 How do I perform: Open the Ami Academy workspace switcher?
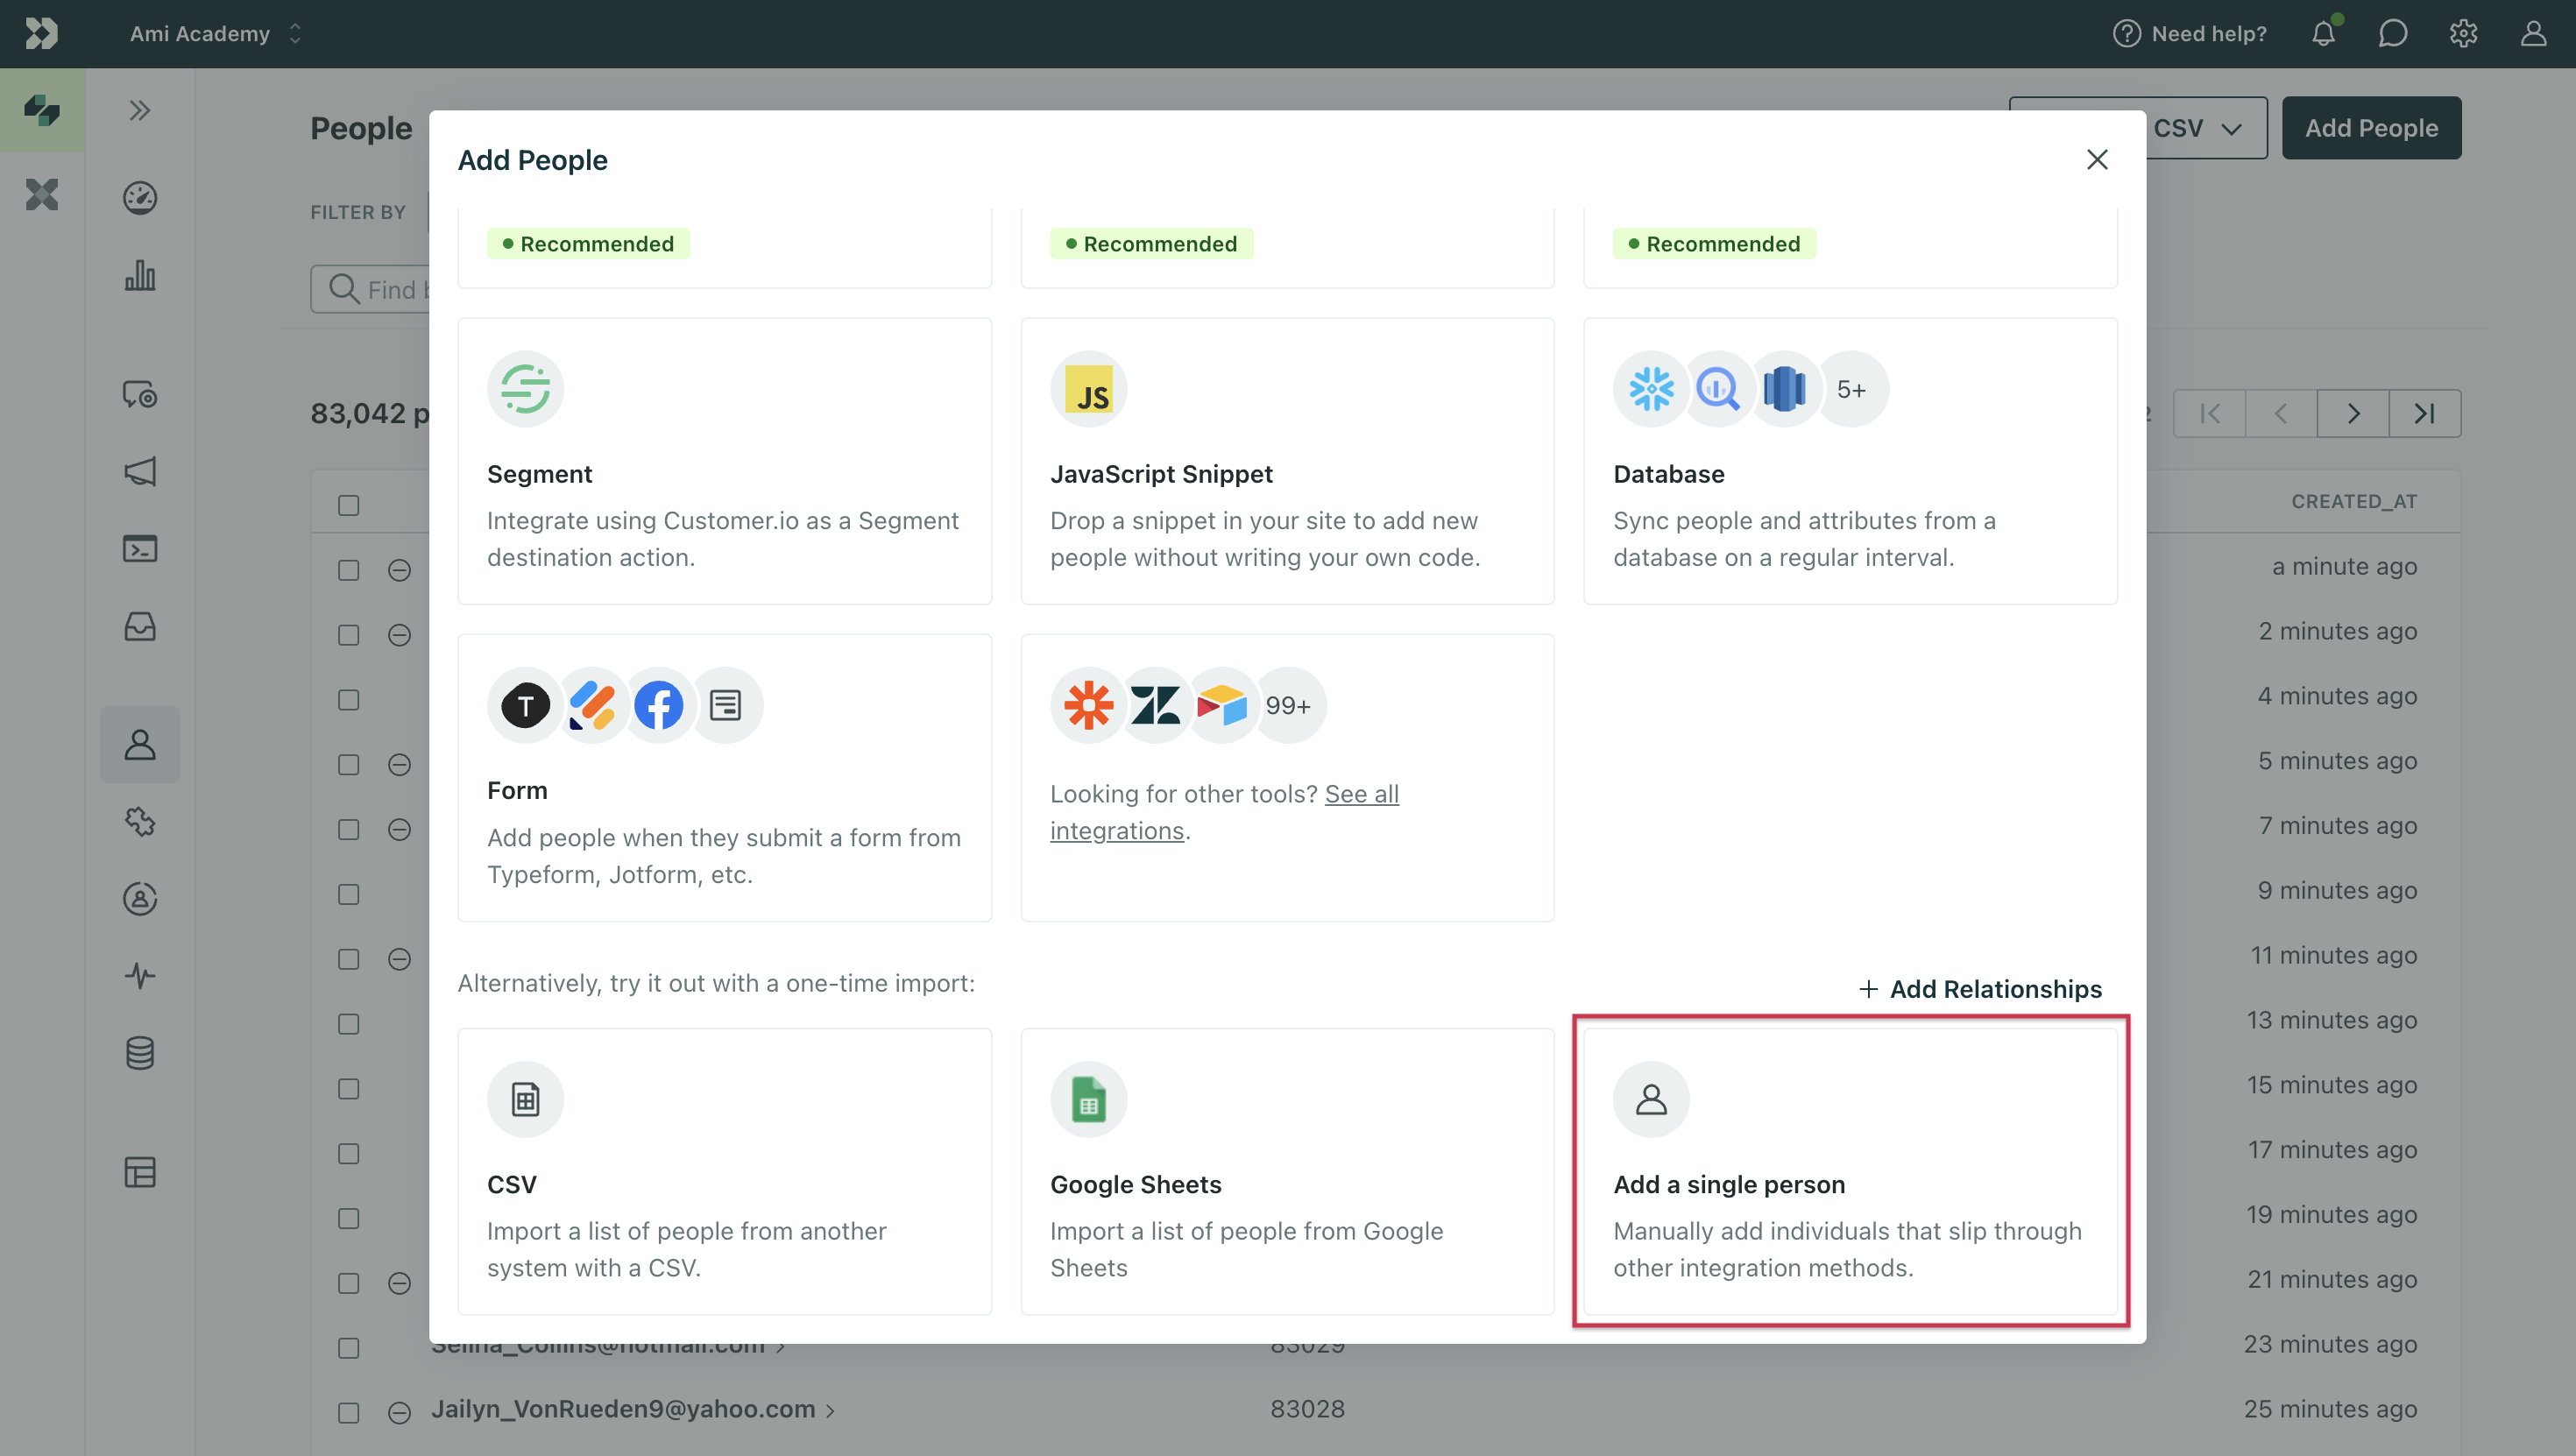(215, 33)
